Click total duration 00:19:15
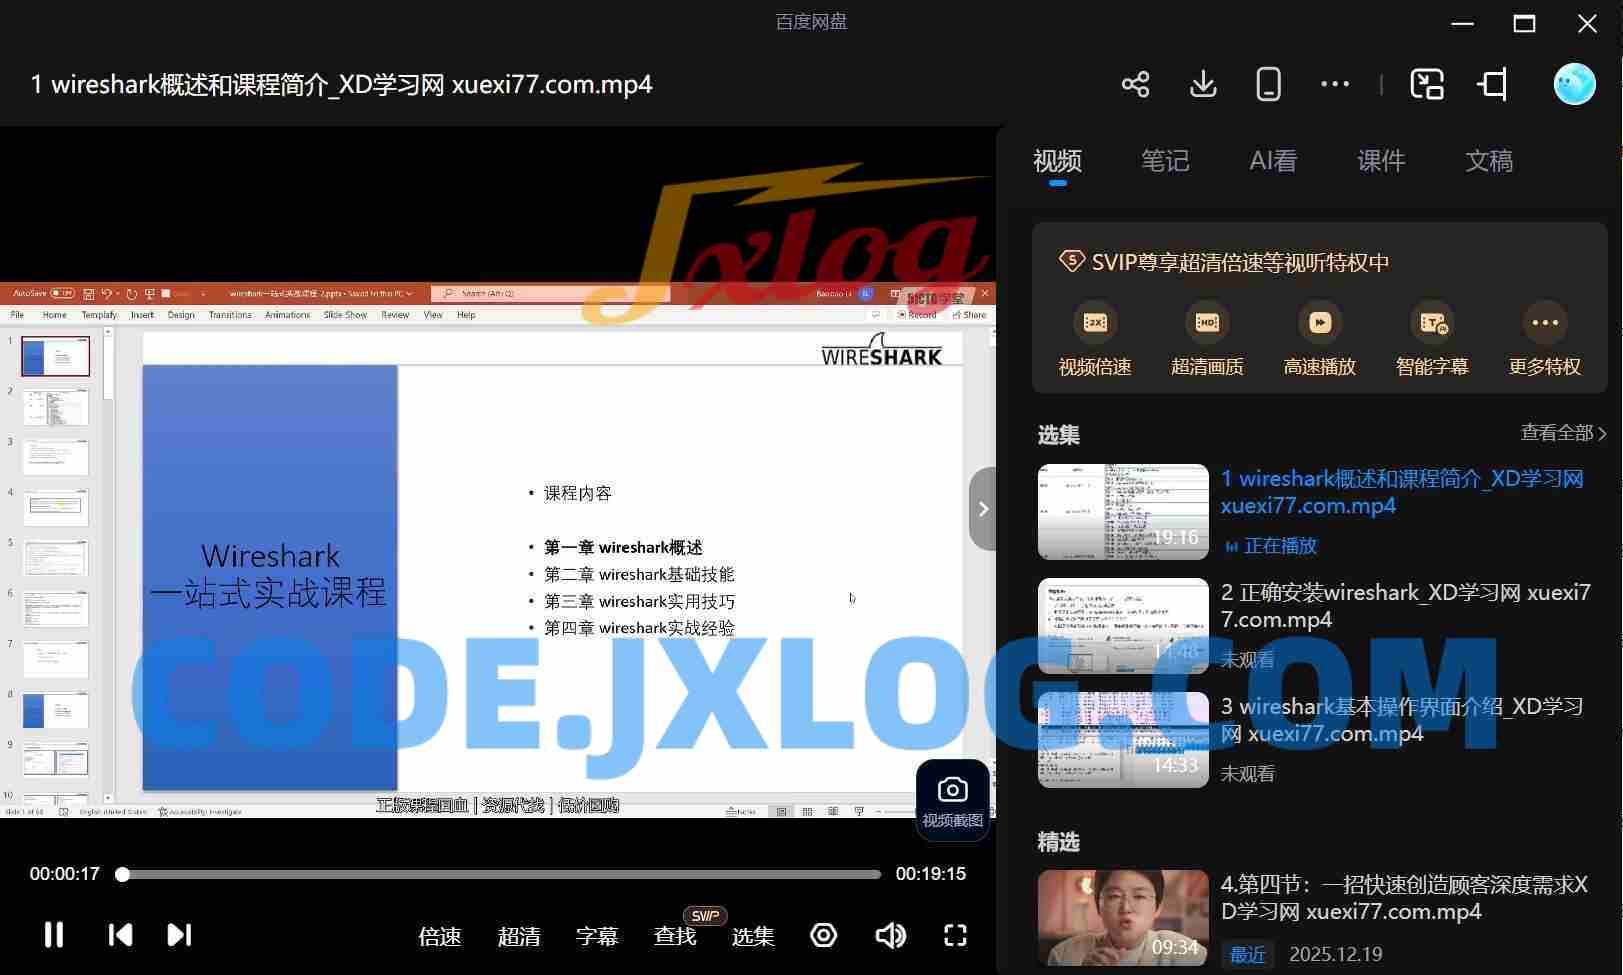The image size is (1623, 975). click(x=931, y=874)
